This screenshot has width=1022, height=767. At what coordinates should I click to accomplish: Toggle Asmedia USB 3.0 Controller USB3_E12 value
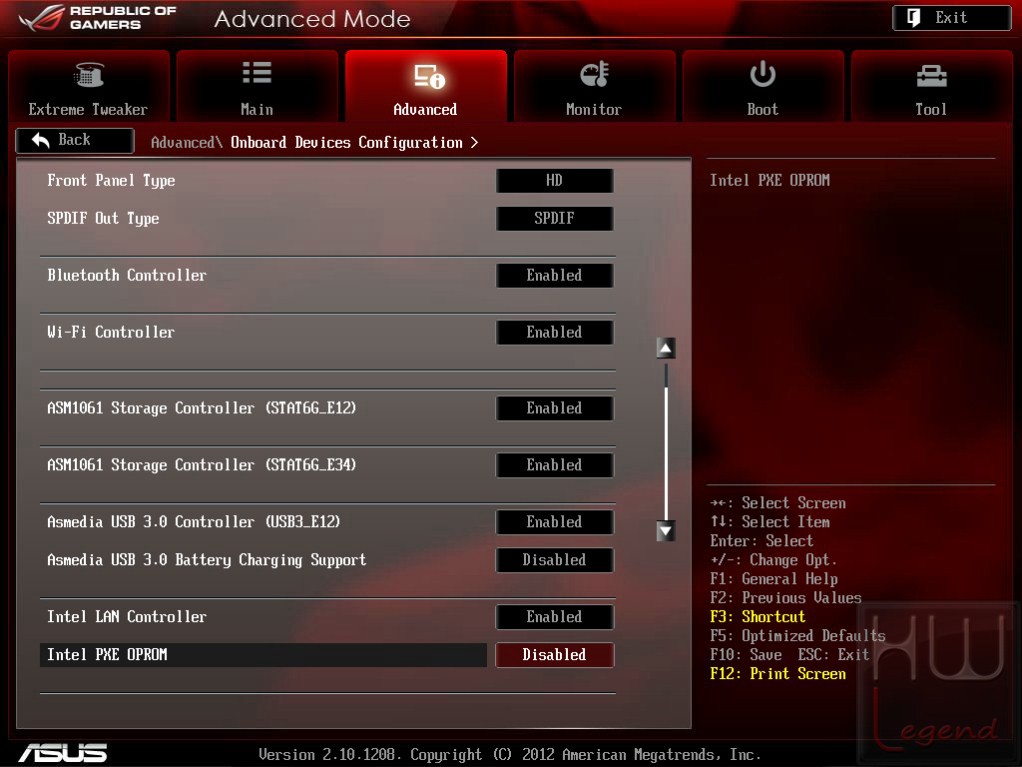[x=554, y=522]
